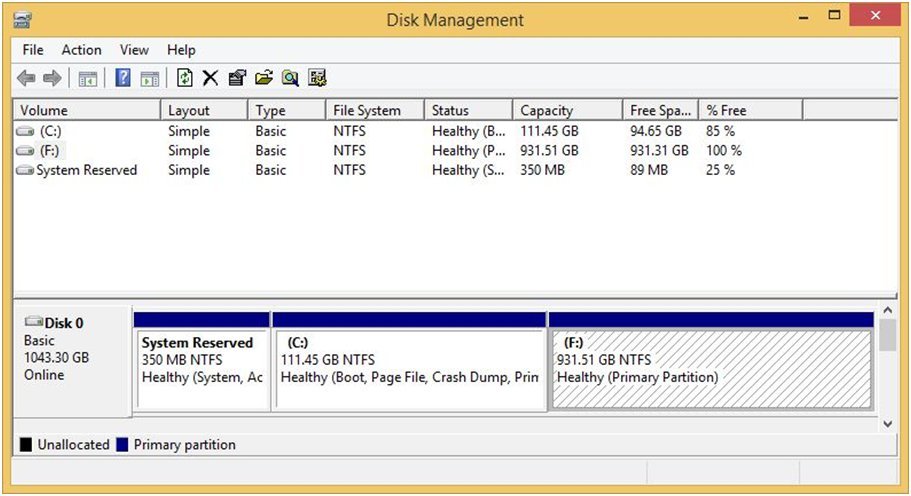
Task: Click the open folder toolbar icon
Action: tap(264, 78)
